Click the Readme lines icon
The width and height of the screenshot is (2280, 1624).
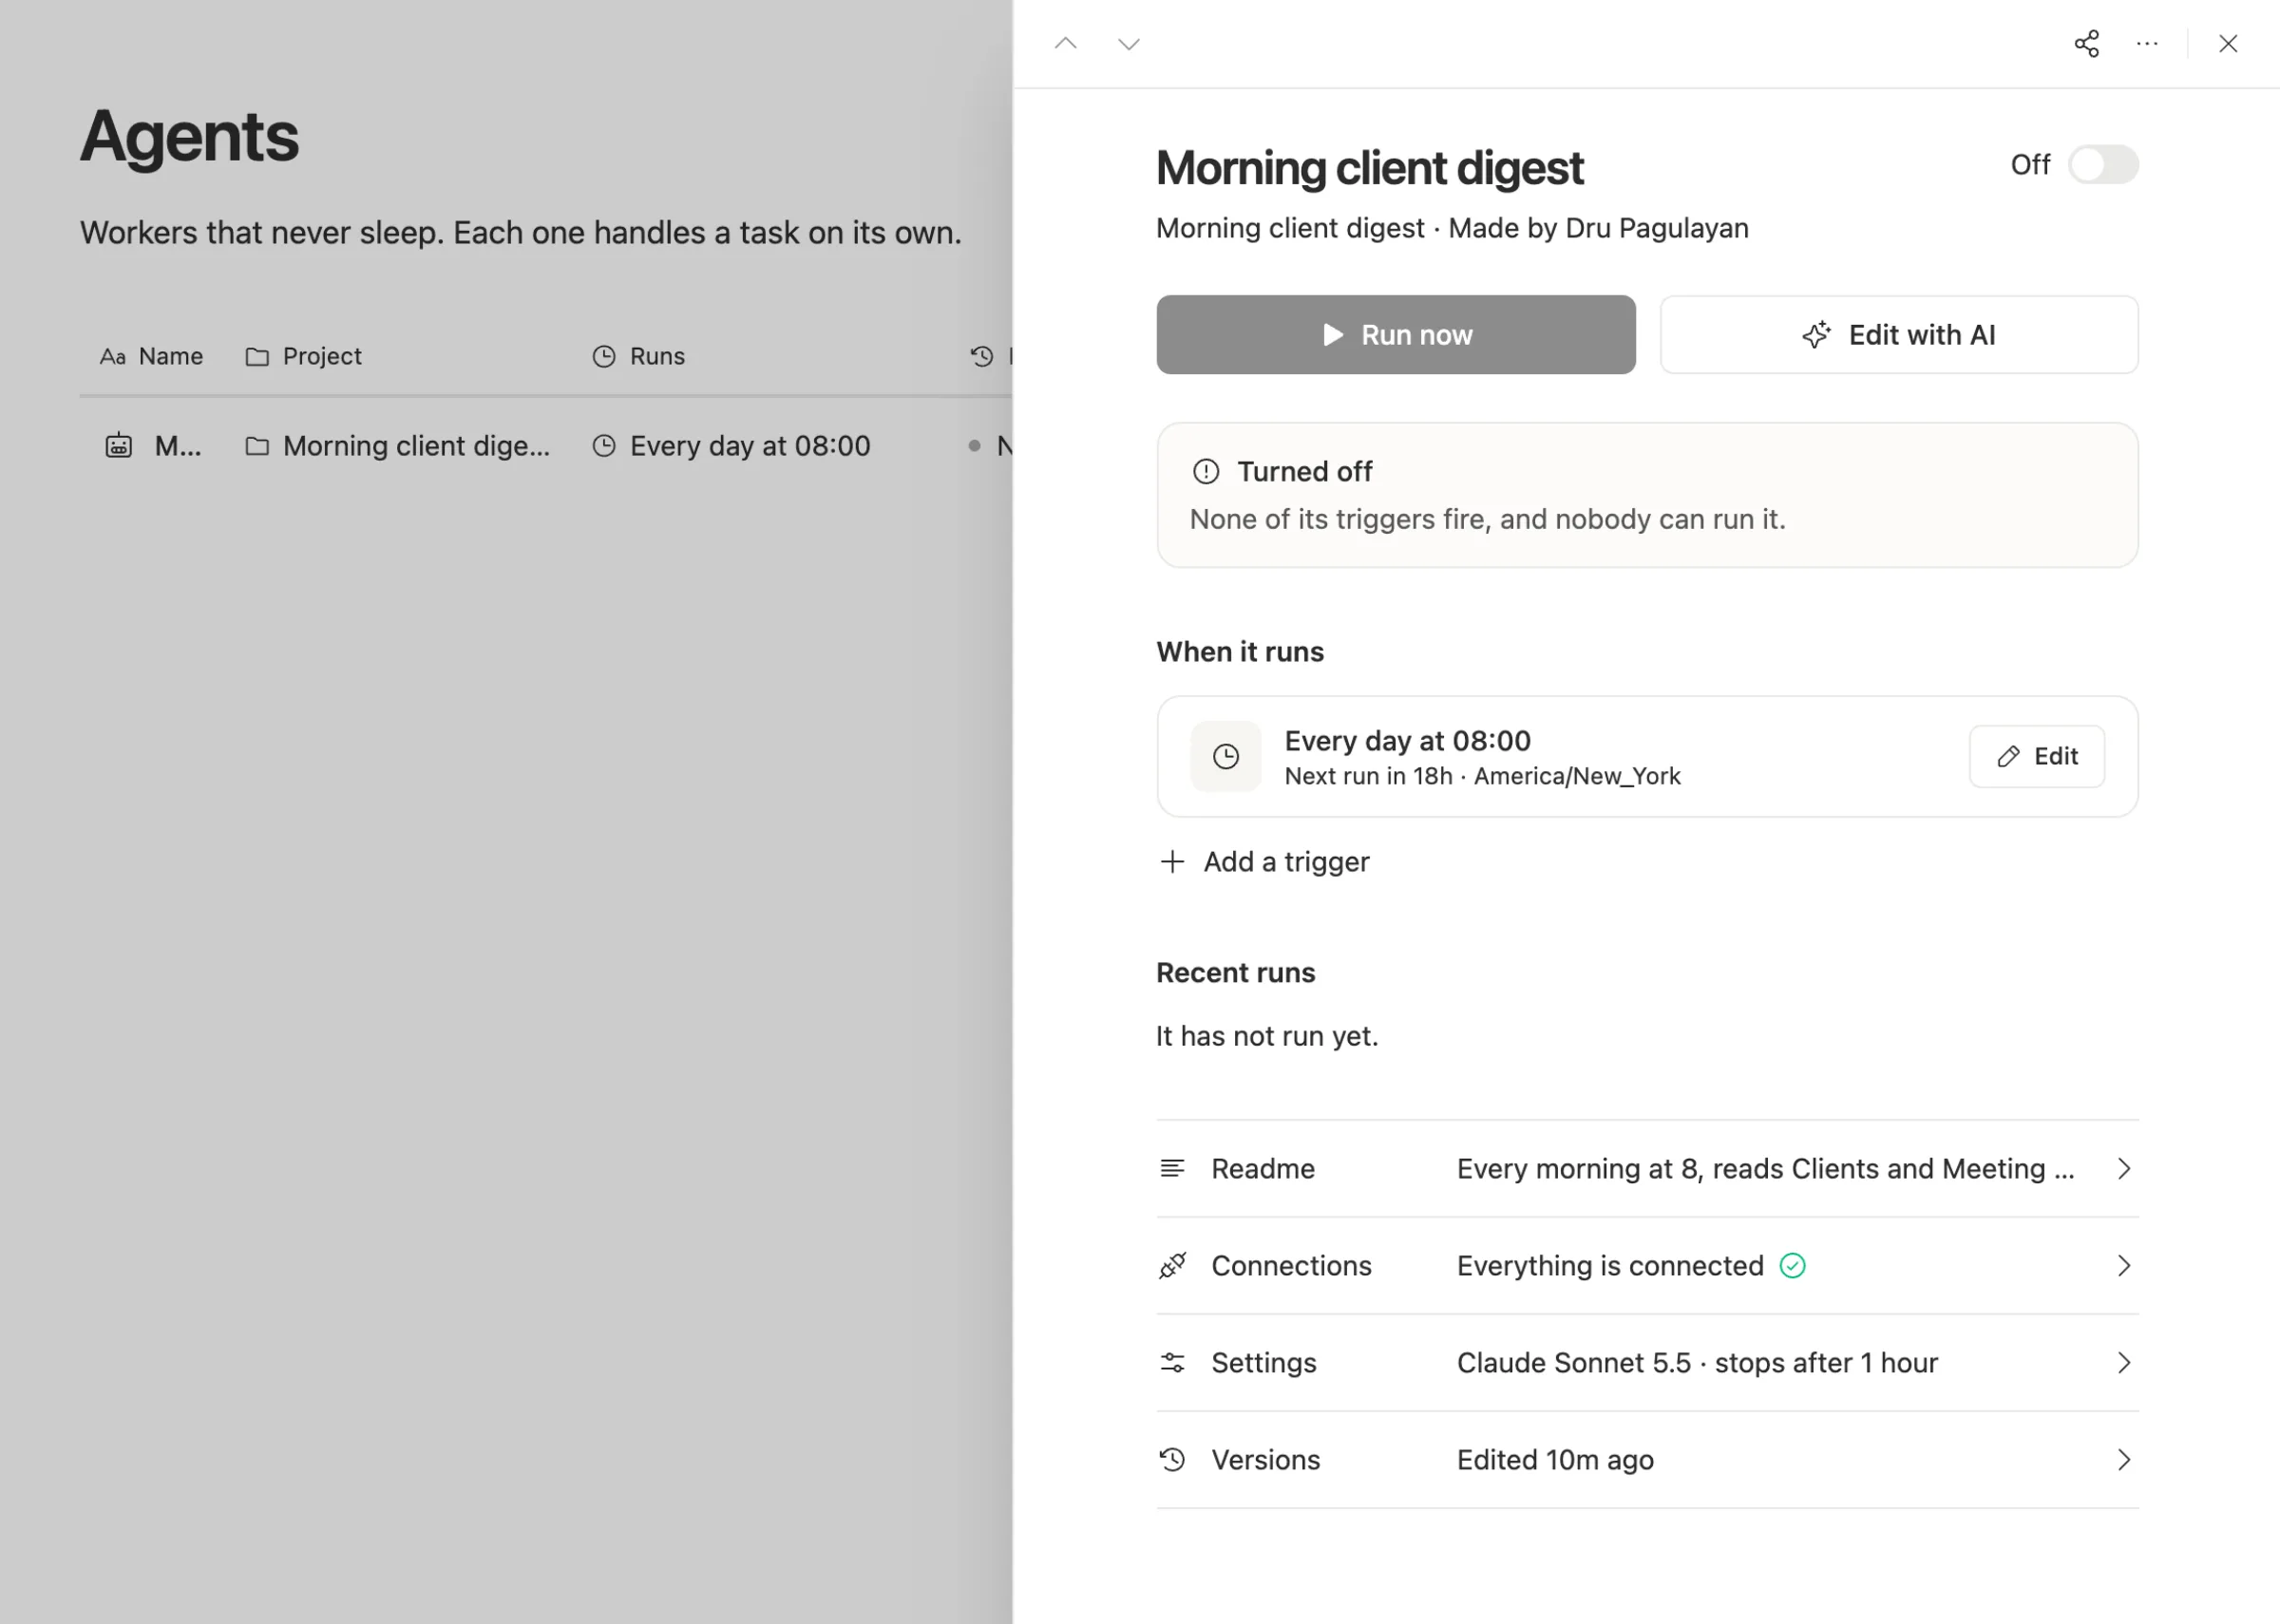(x=1172, y=1168)
